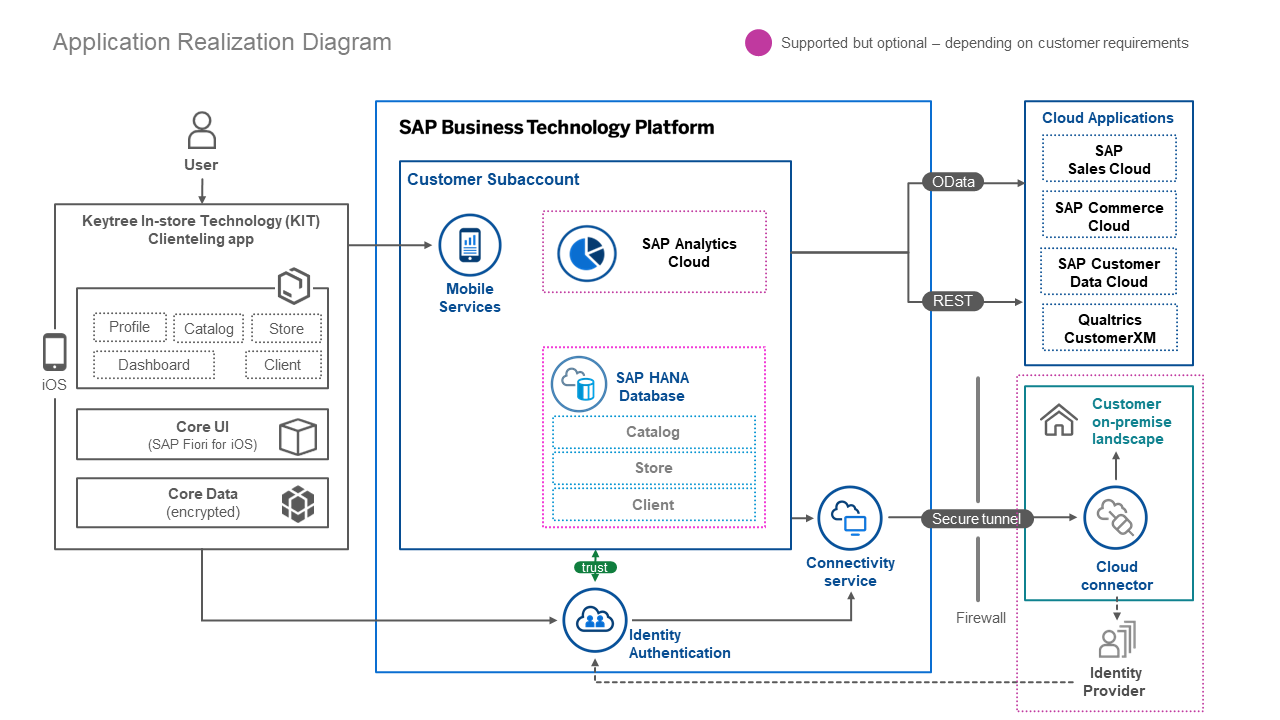Click the Mobile Services icon
Image resolution: width=1280 pixels, height=720 pixels.
470,245
